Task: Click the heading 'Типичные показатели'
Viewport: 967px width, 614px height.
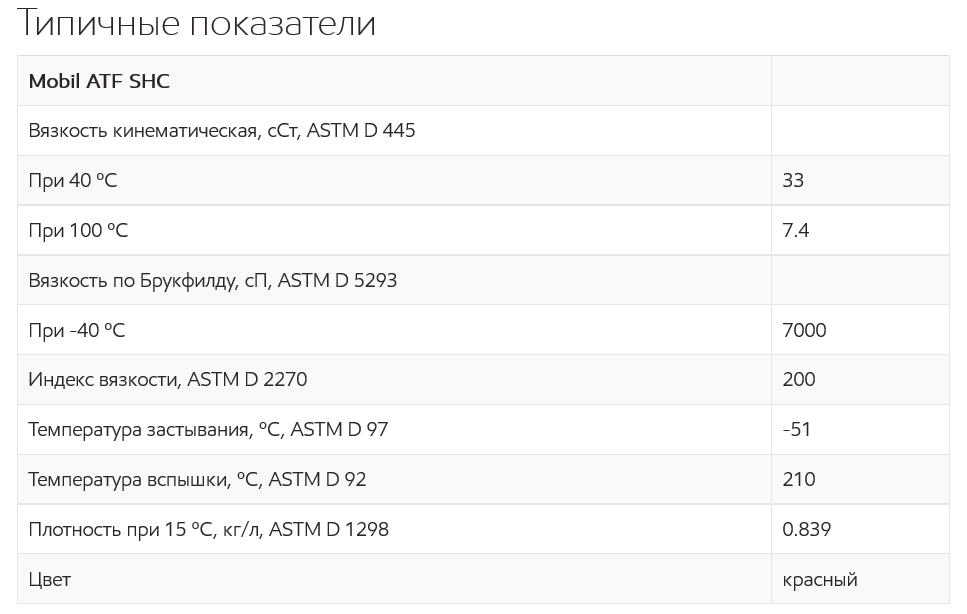Action: pos(196,25)
